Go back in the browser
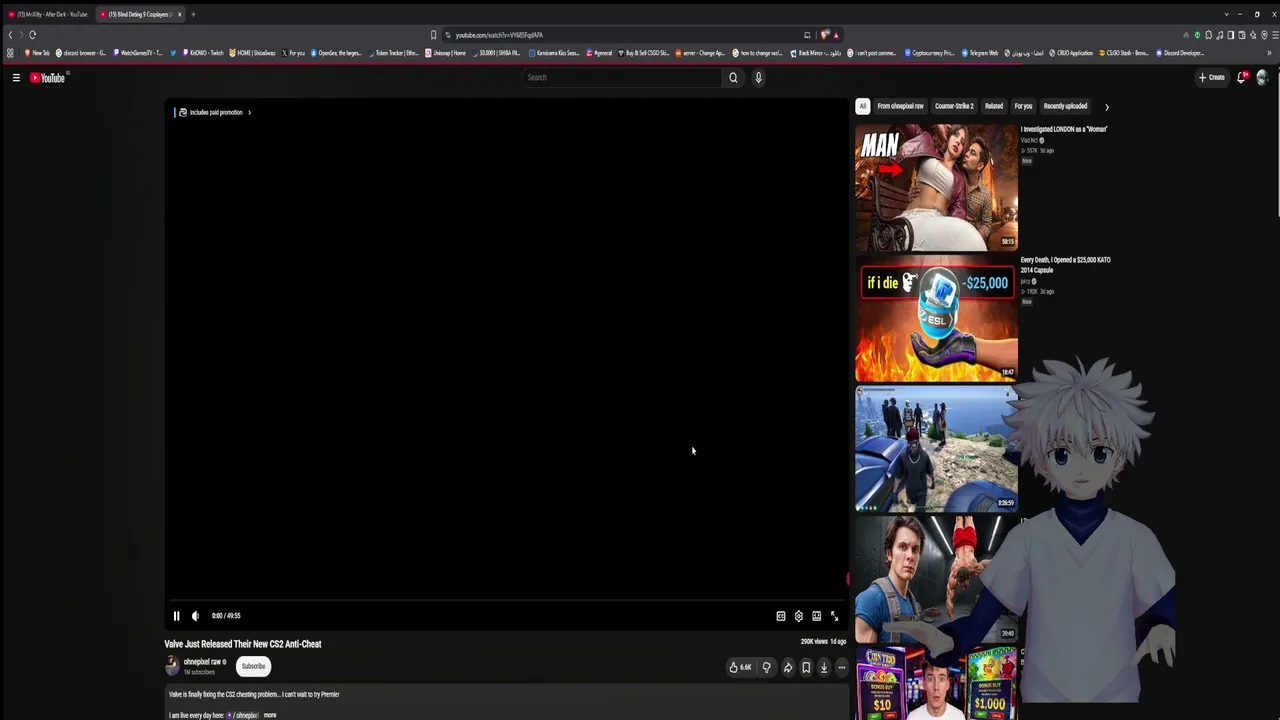This screenshot has height=720, width=1280. coord(10,35)
